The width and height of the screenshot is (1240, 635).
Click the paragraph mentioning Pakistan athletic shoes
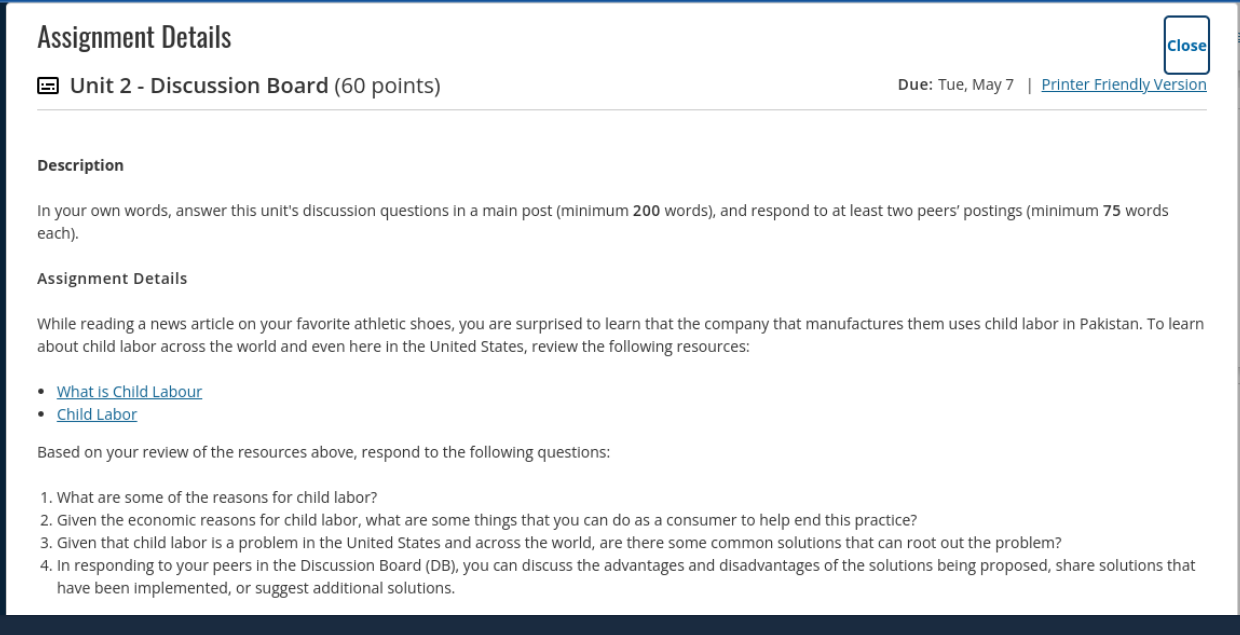[620, 336]
